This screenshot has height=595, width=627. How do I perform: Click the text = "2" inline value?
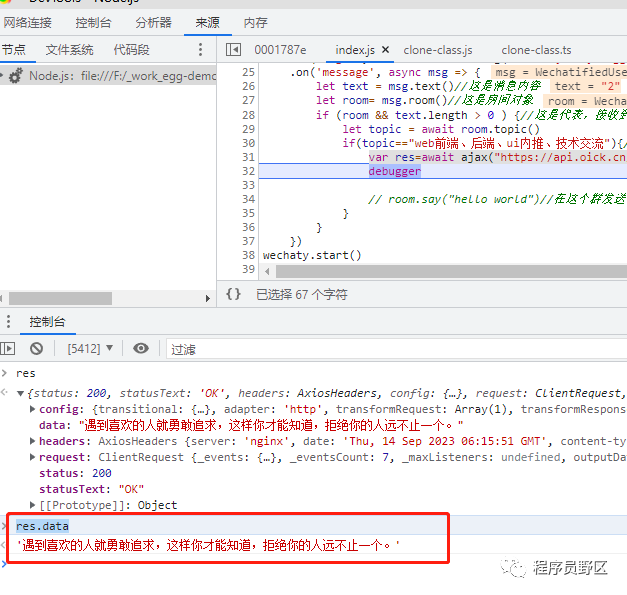(587, 86)
